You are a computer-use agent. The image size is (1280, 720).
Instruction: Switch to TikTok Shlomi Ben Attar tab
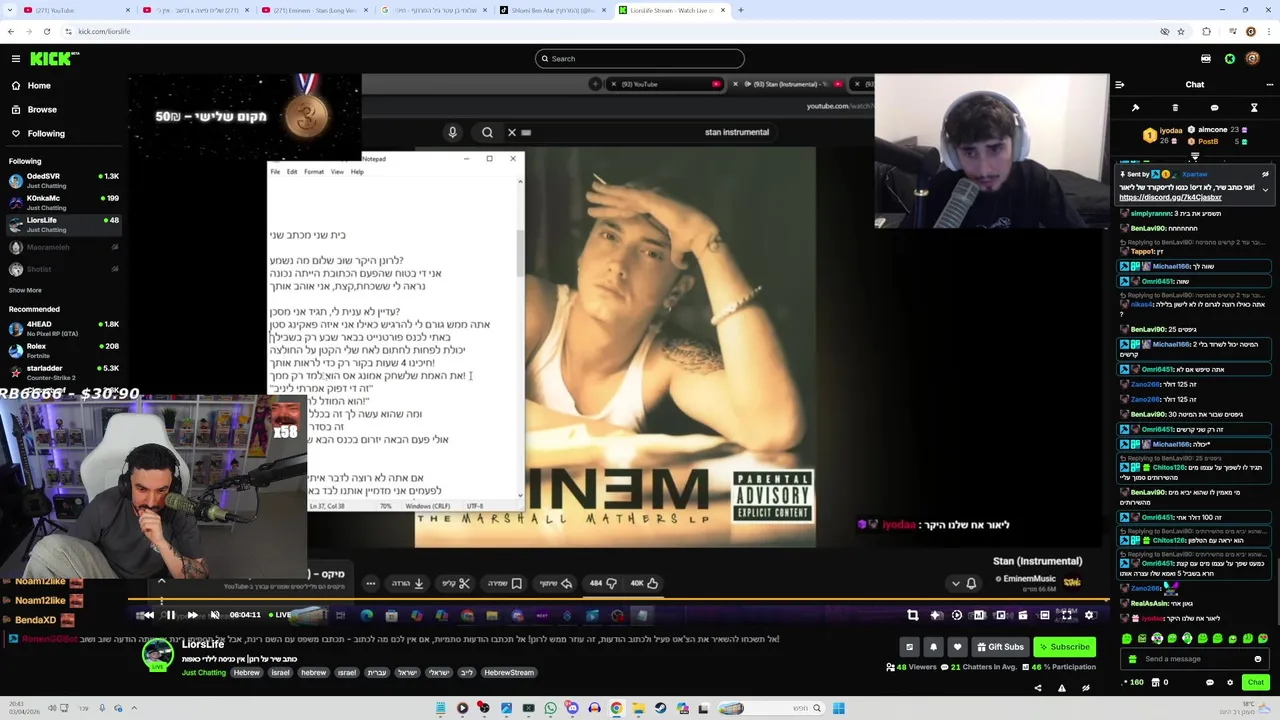coord(553,10)
